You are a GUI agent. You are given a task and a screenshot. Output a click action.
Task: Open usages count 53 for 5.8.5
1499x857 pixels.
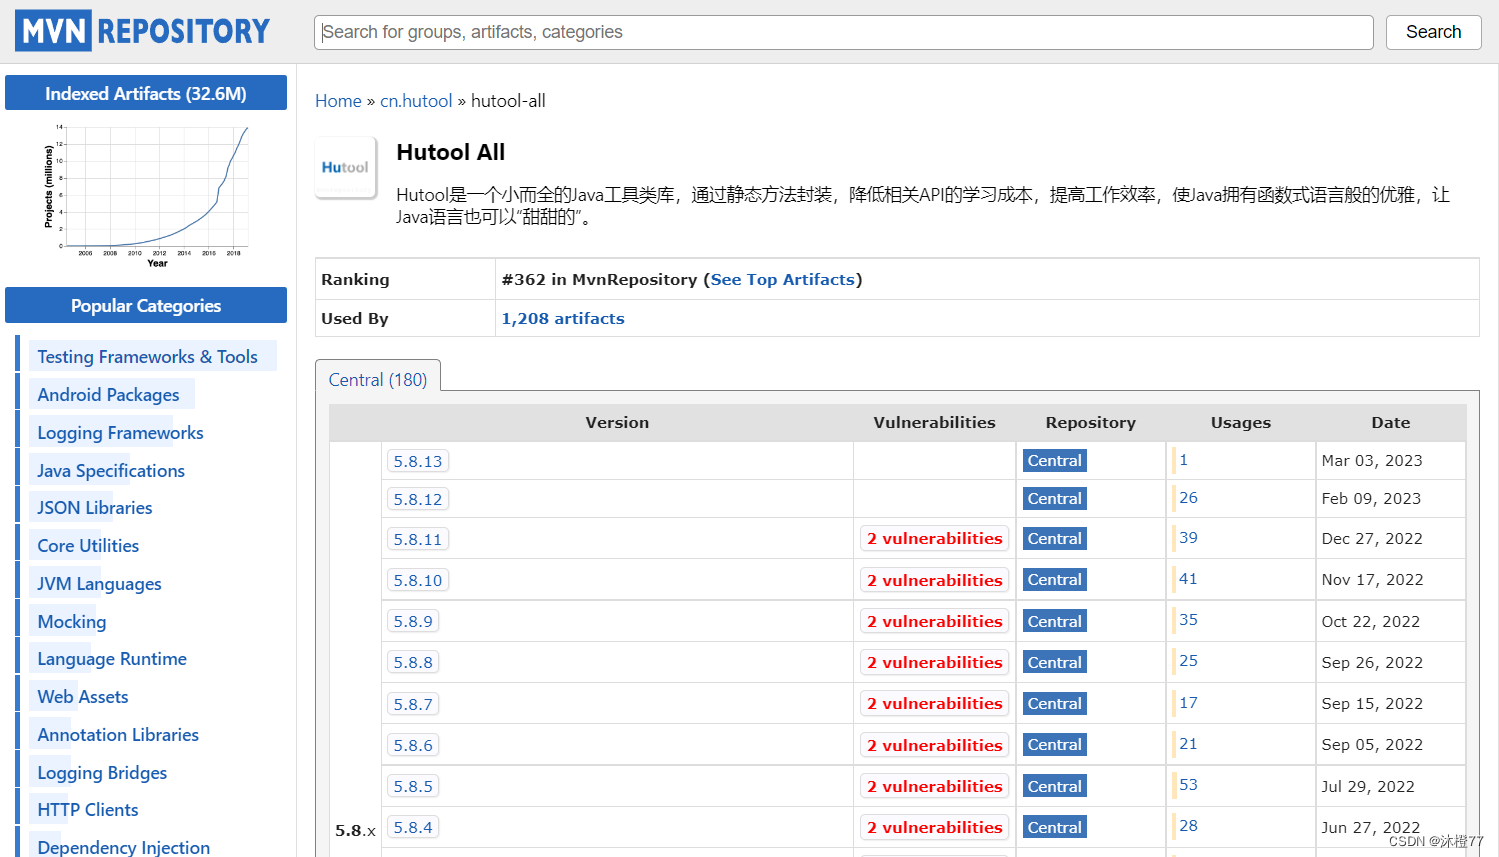(1188, 785)
